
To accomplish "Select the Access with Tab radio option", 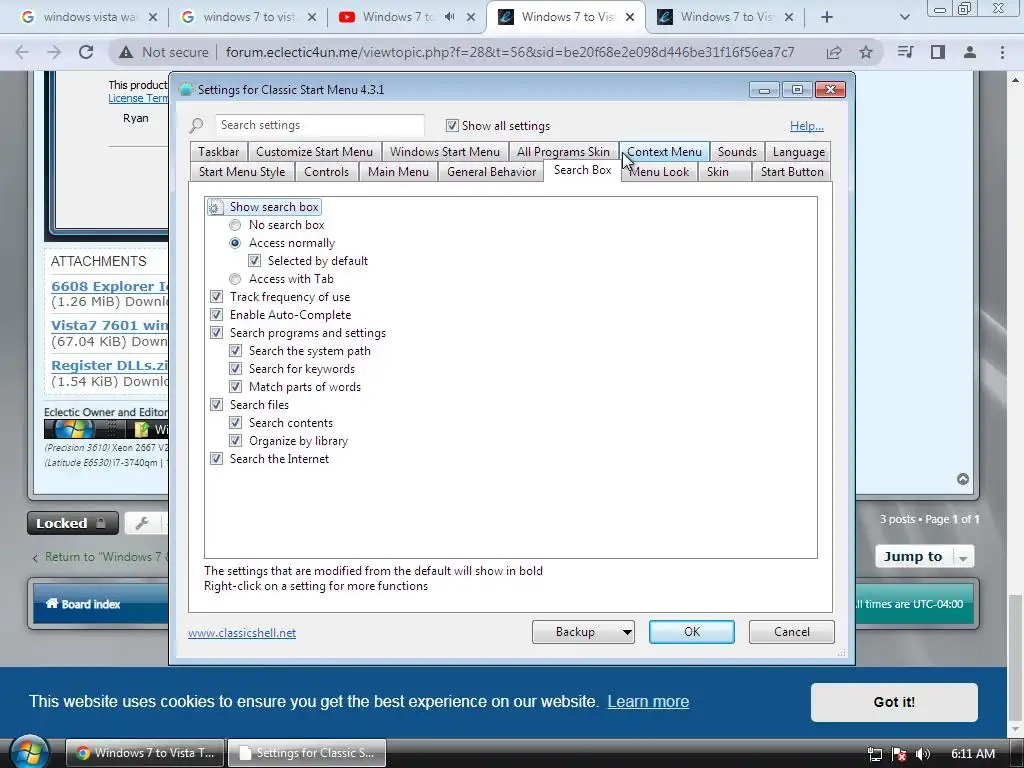I will pos(235,280).
